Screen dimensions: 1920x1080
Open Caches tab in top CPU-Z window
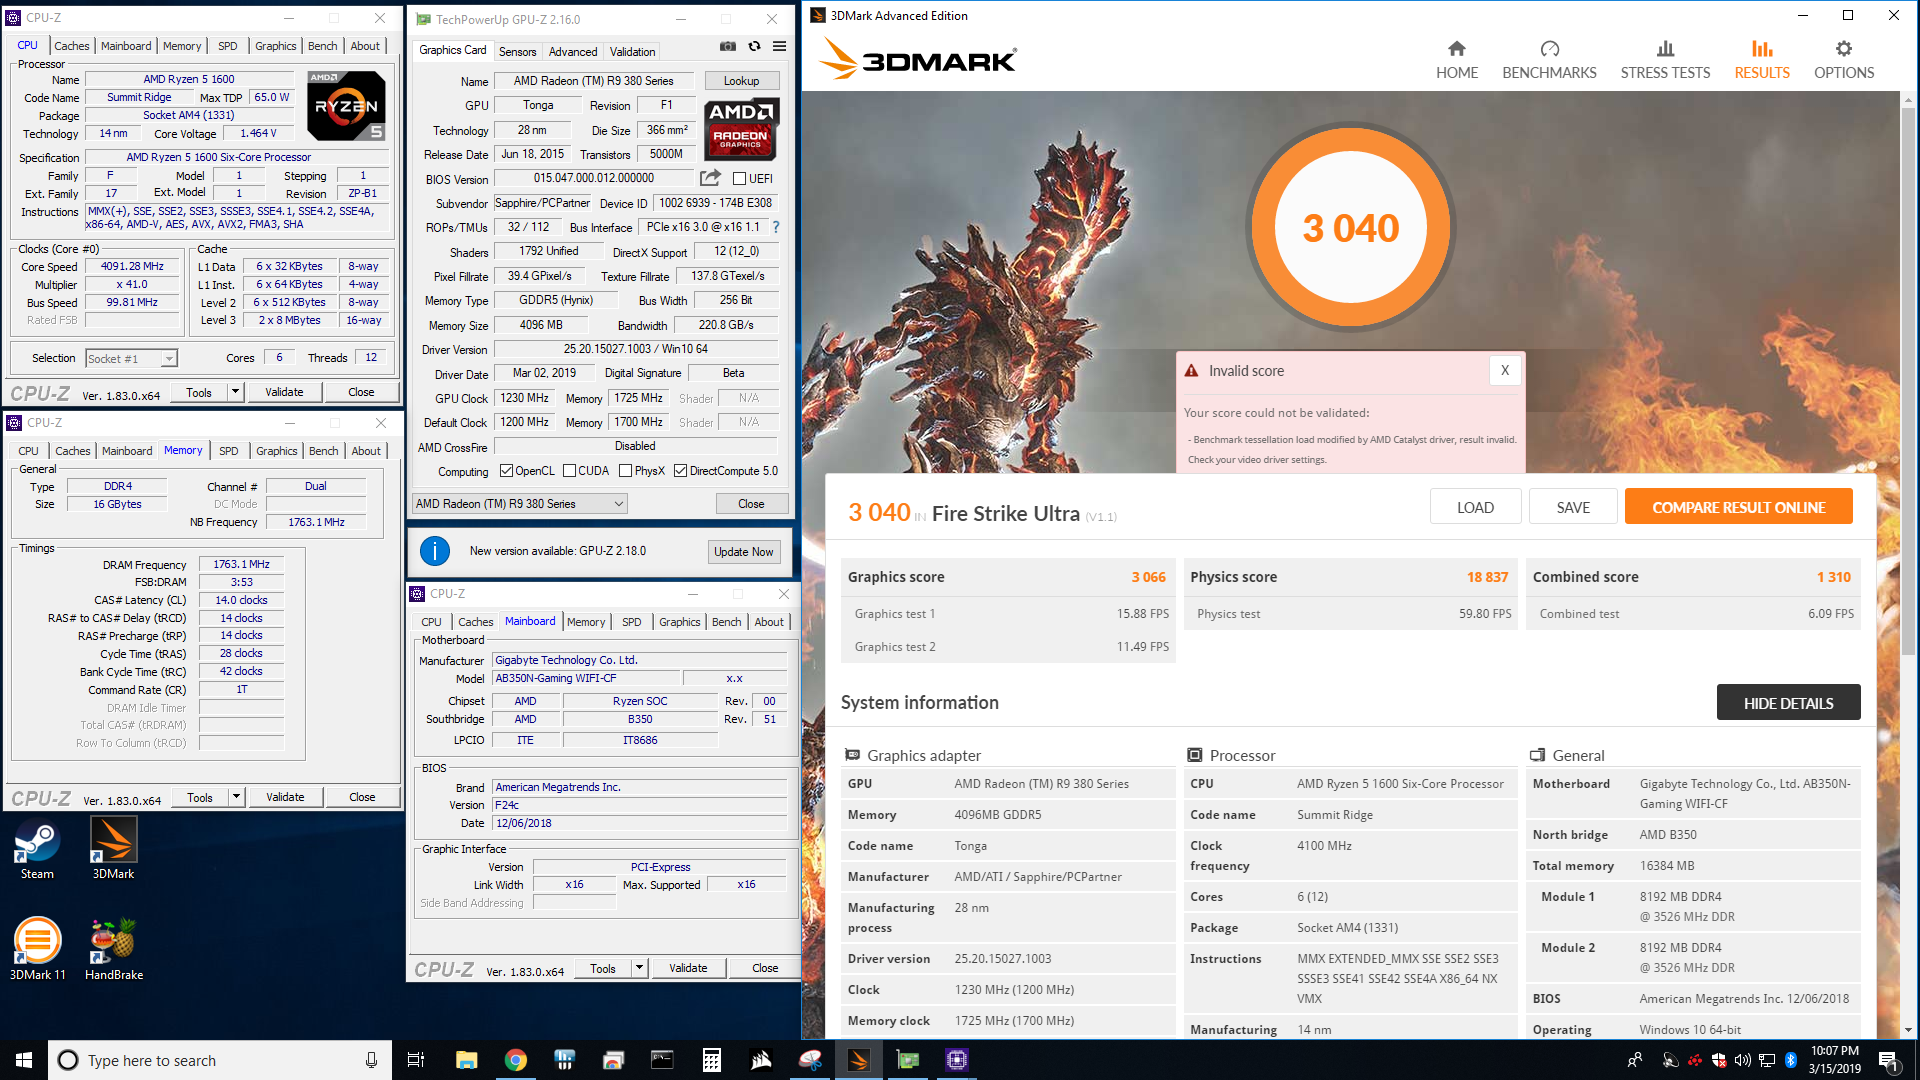pyautogui.click(x=71, y=46)
